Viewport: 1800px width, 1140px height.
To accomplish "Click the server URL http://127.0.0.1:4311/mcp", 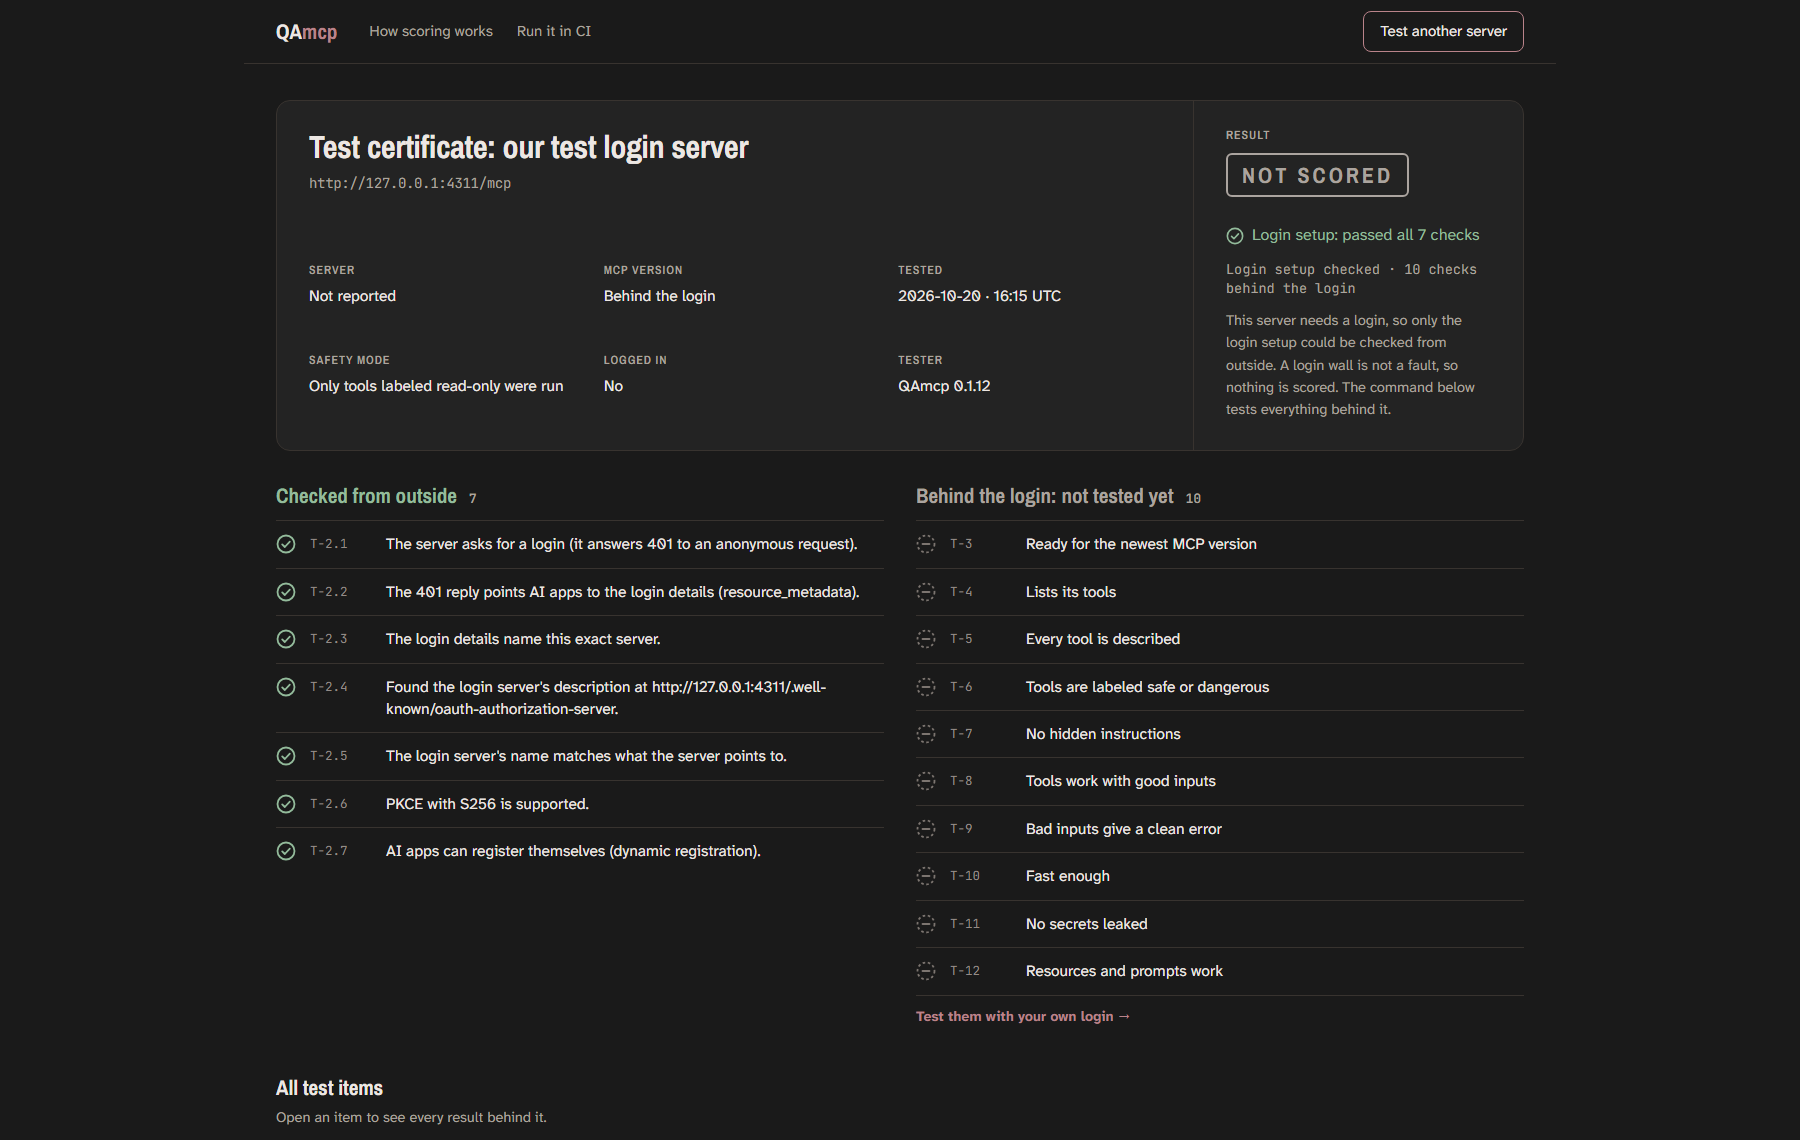I will click(x=410, y=183).
